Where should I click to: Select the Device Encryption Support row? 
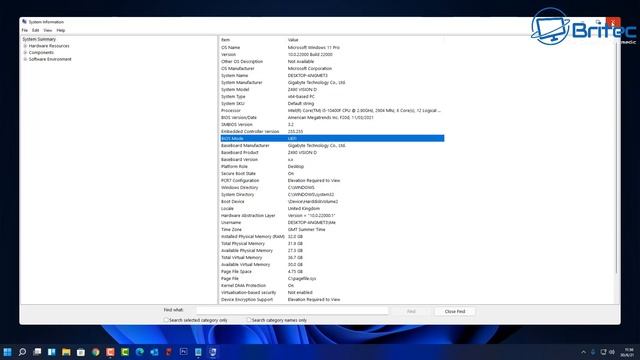pos(332,300)
